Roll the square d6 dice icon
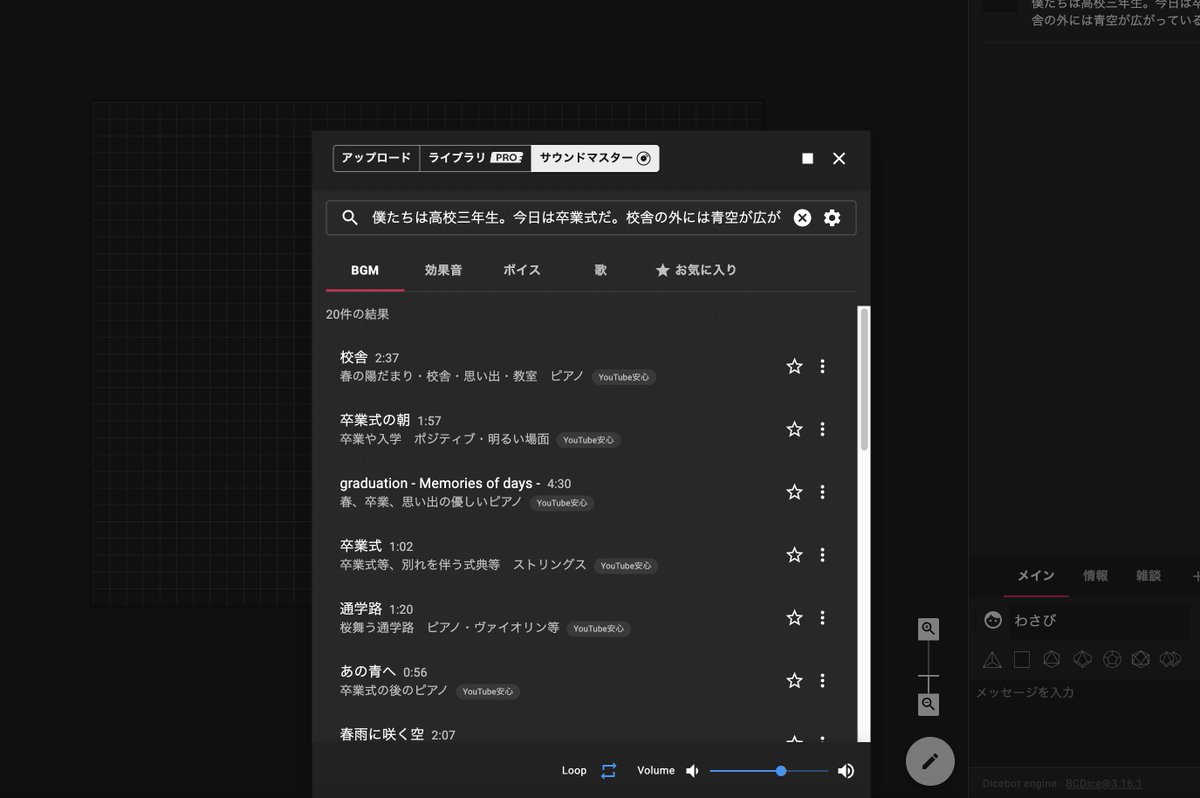Image resolution: width=1200 pixels, height=798 pixels. (1022, 659)
